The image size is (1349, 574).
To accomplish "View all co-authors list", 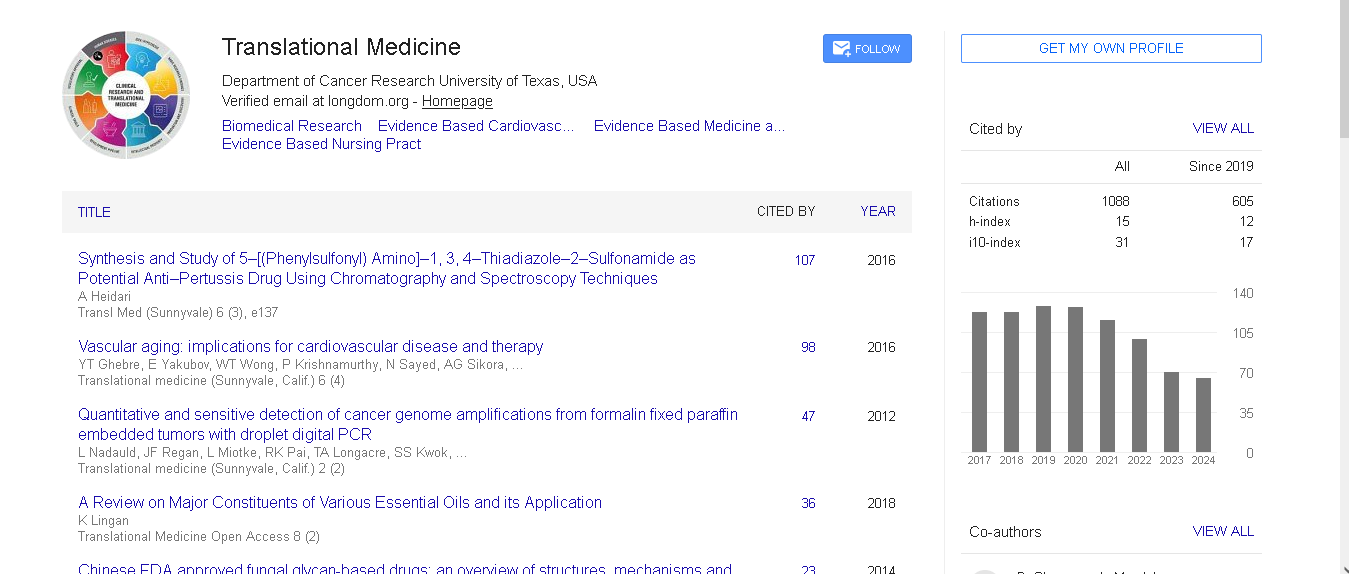I will pos(1222,531).
